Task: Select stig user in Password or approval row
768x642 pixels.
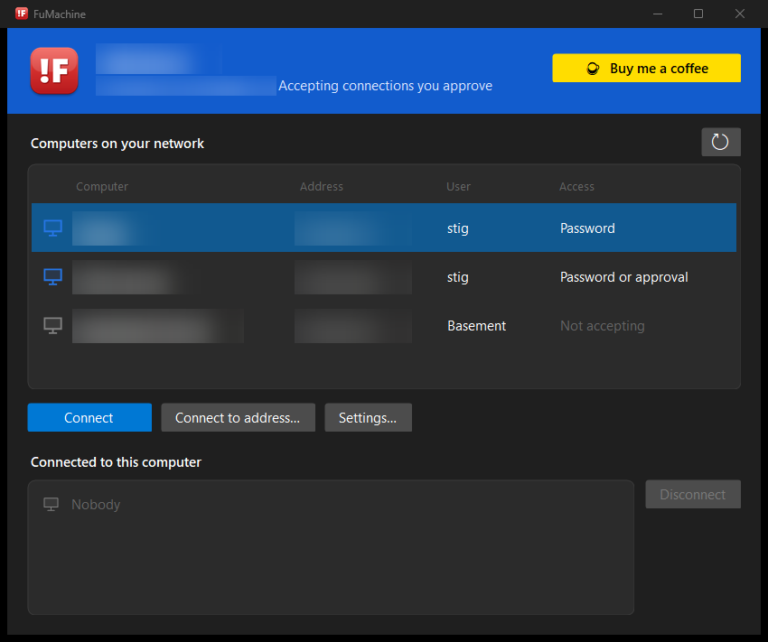Action: pos(457,277)
